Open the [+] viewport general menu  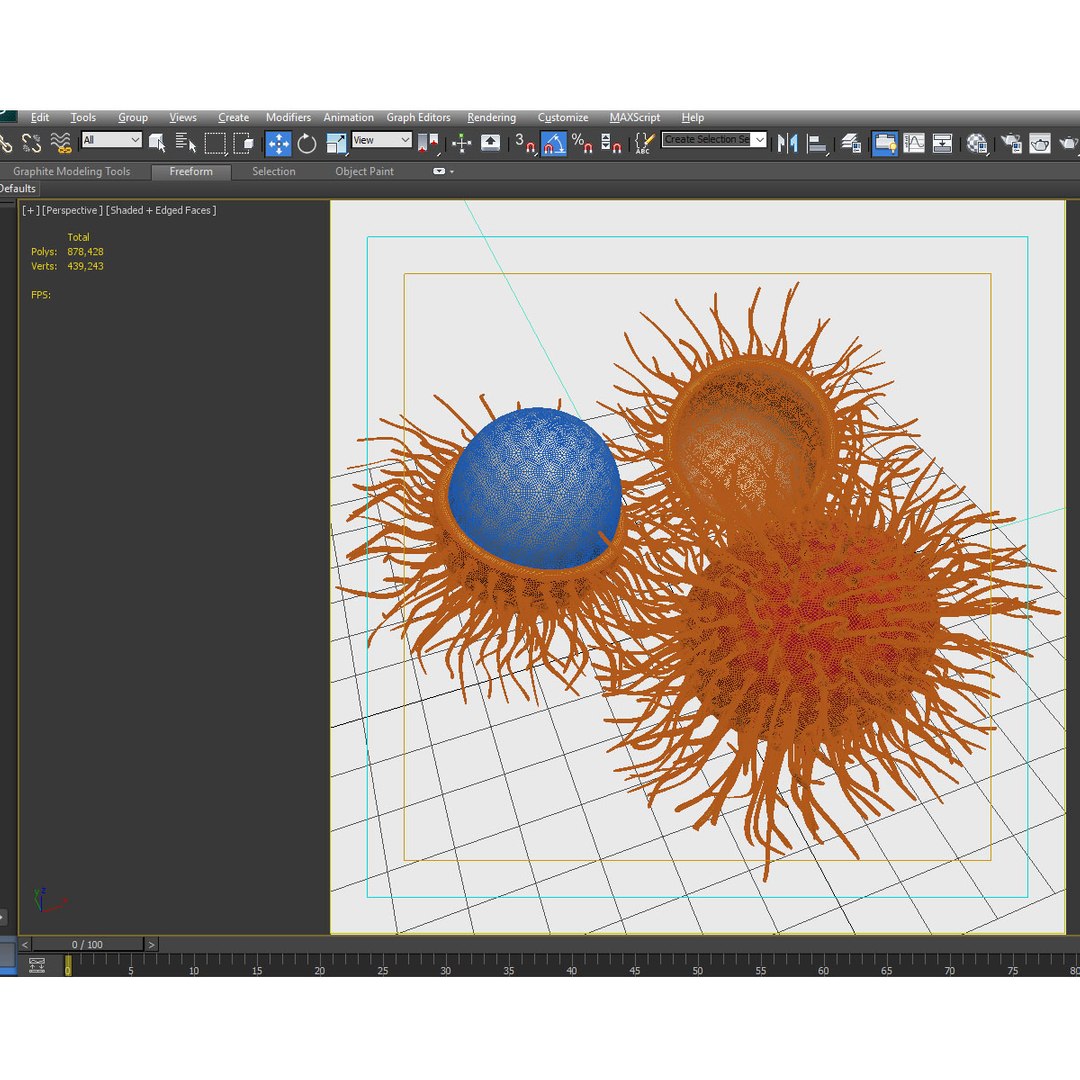pos(30,210)
